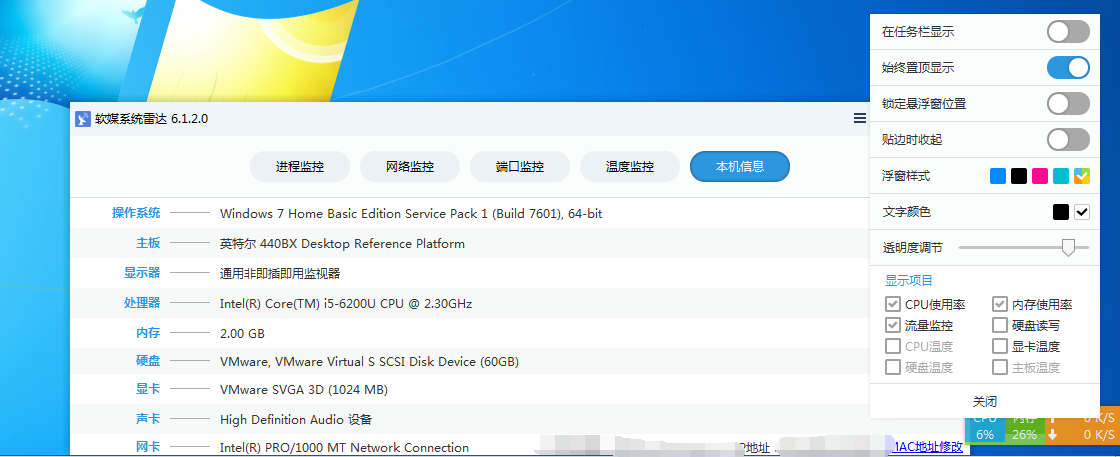Click the 显示项目 section heading

point(909,281)
